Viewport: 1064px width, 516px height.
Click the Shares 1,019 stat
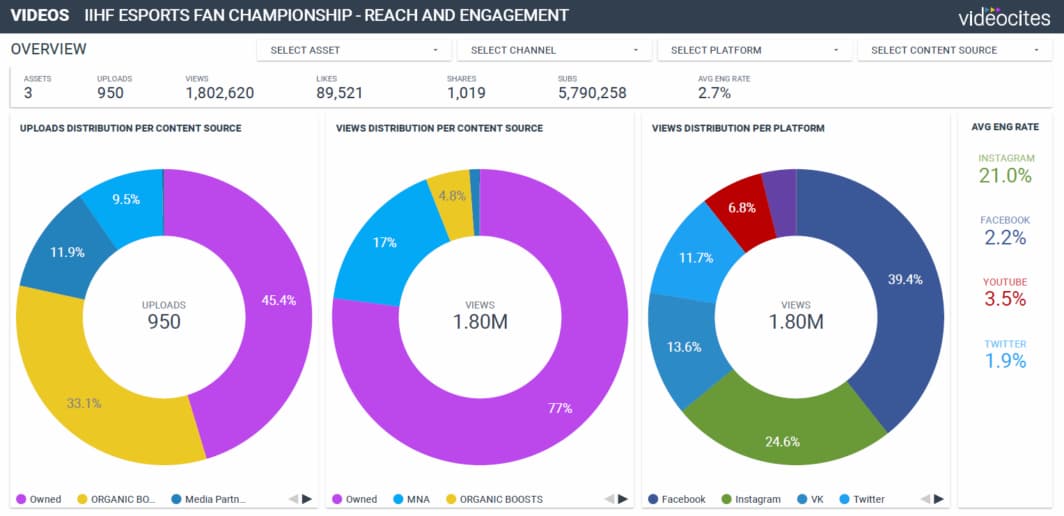pos(466,88)
